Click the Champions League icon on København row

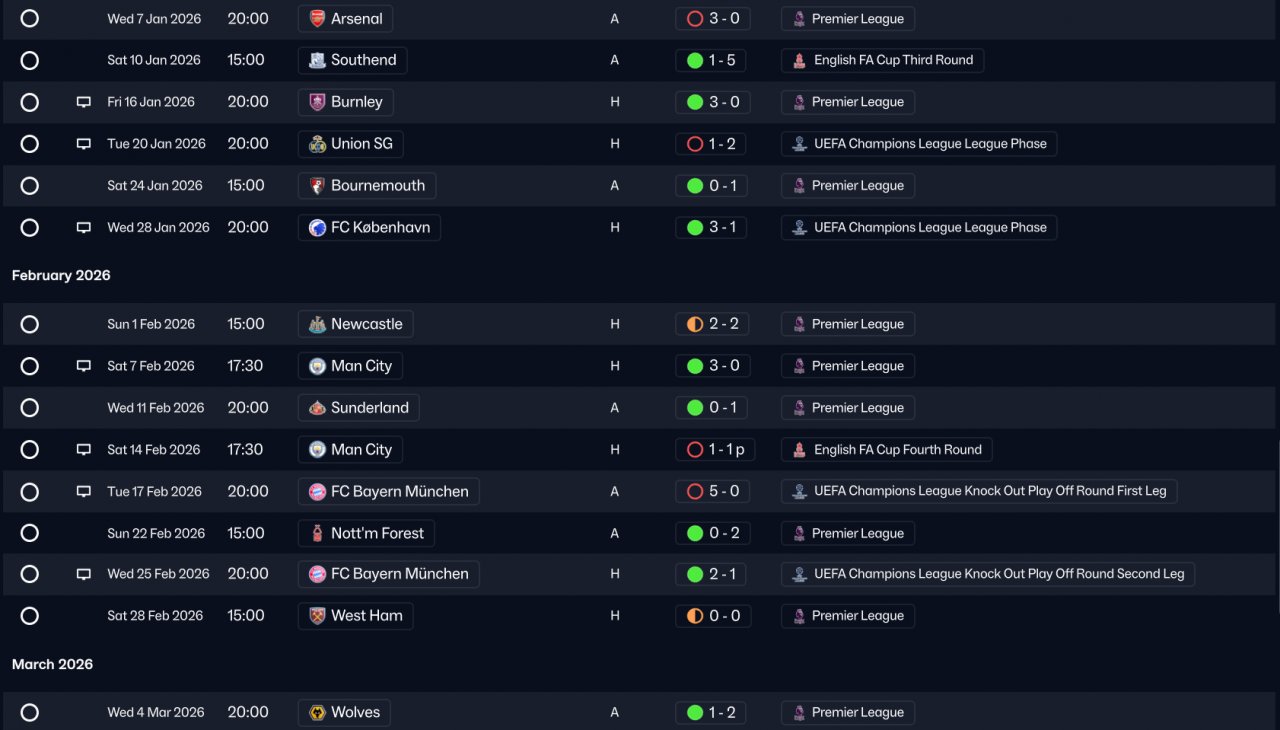pyautogui.click(x=799, y=228)
